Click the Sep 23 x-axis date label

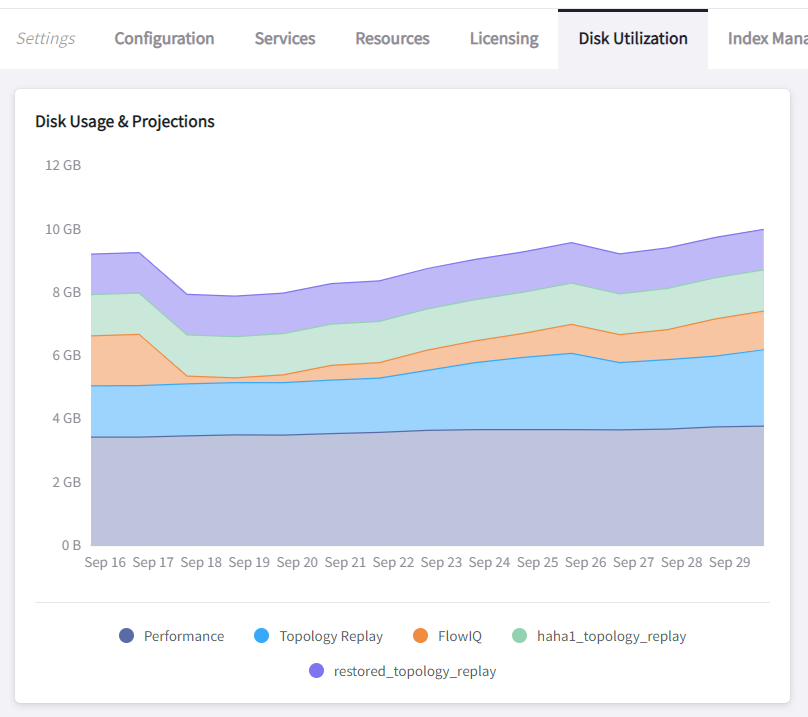click(441, 563)
